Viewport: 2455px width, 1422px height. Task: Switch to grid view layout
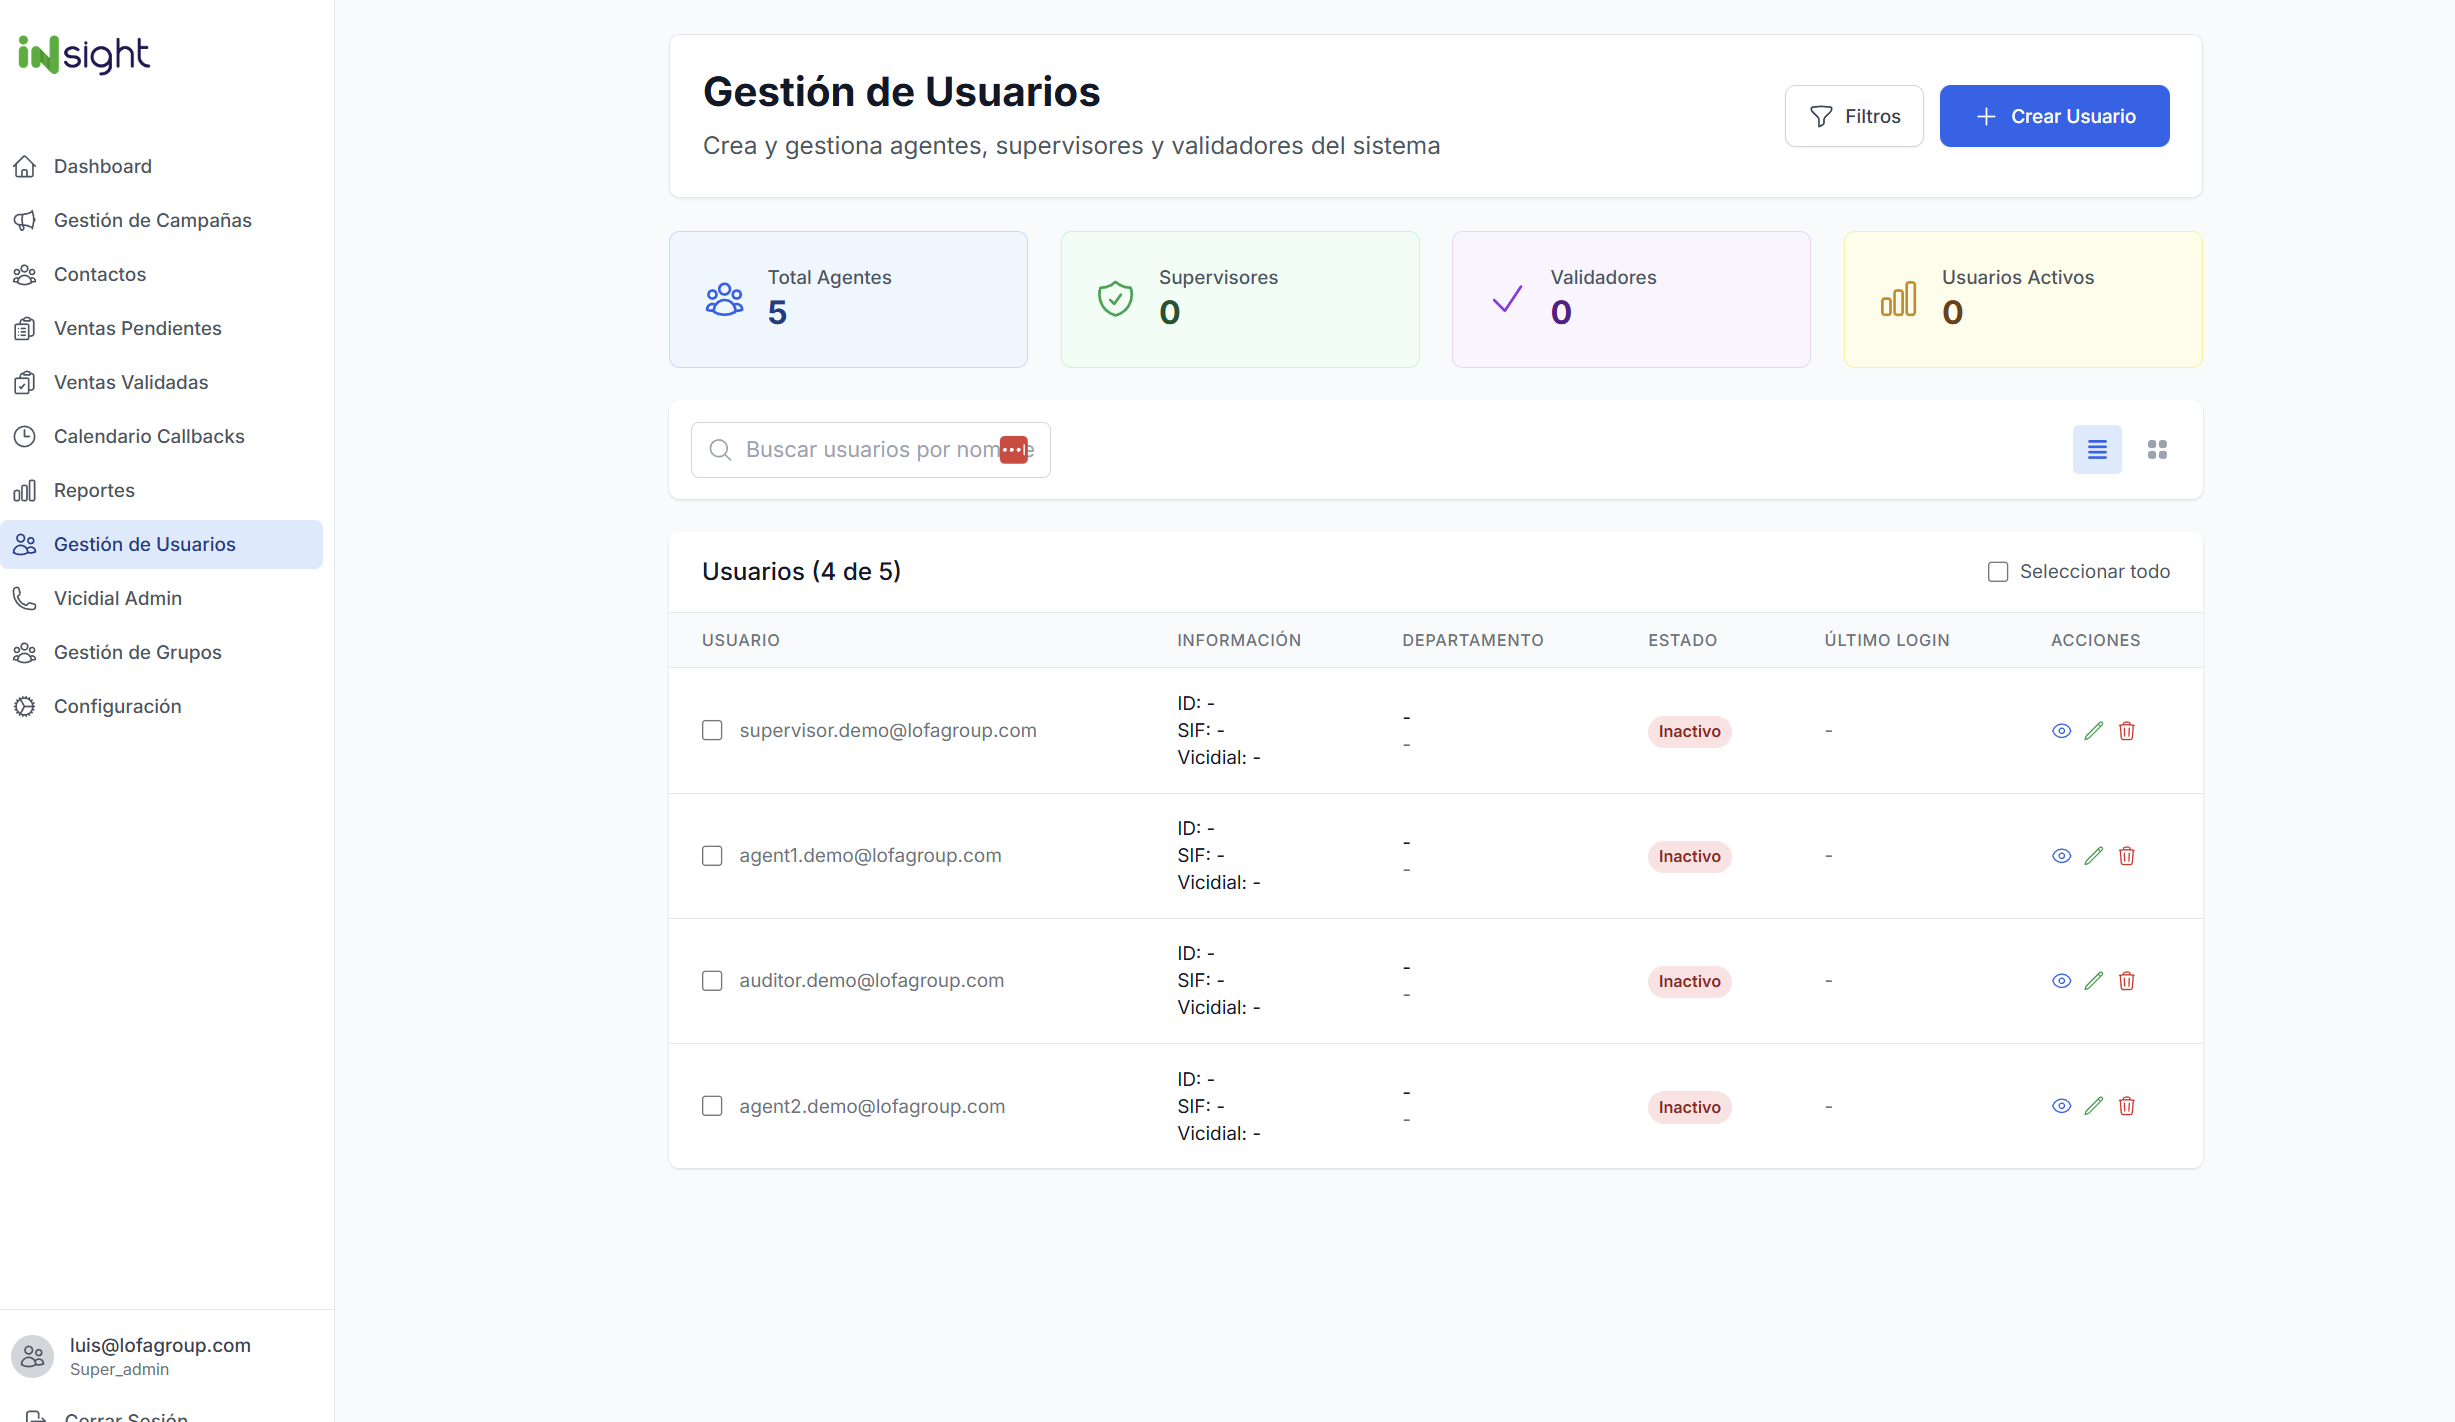click(x=2157, y=449)
